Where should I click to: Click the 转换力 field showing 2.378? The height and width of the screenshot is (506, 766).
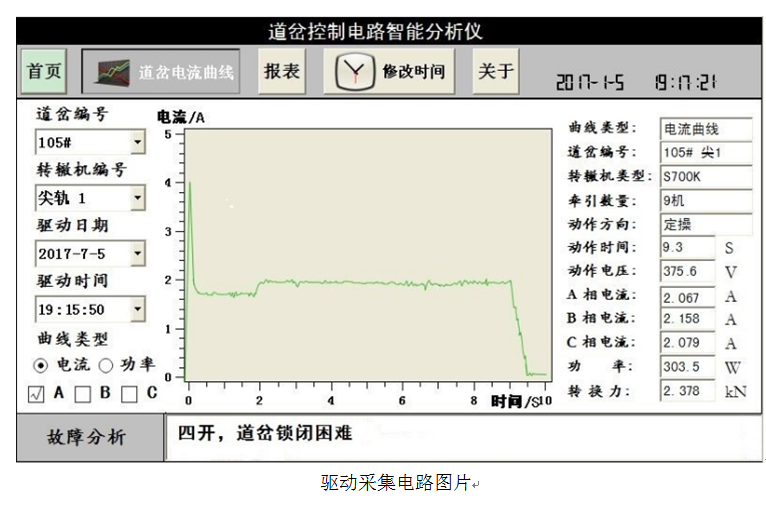687,391
